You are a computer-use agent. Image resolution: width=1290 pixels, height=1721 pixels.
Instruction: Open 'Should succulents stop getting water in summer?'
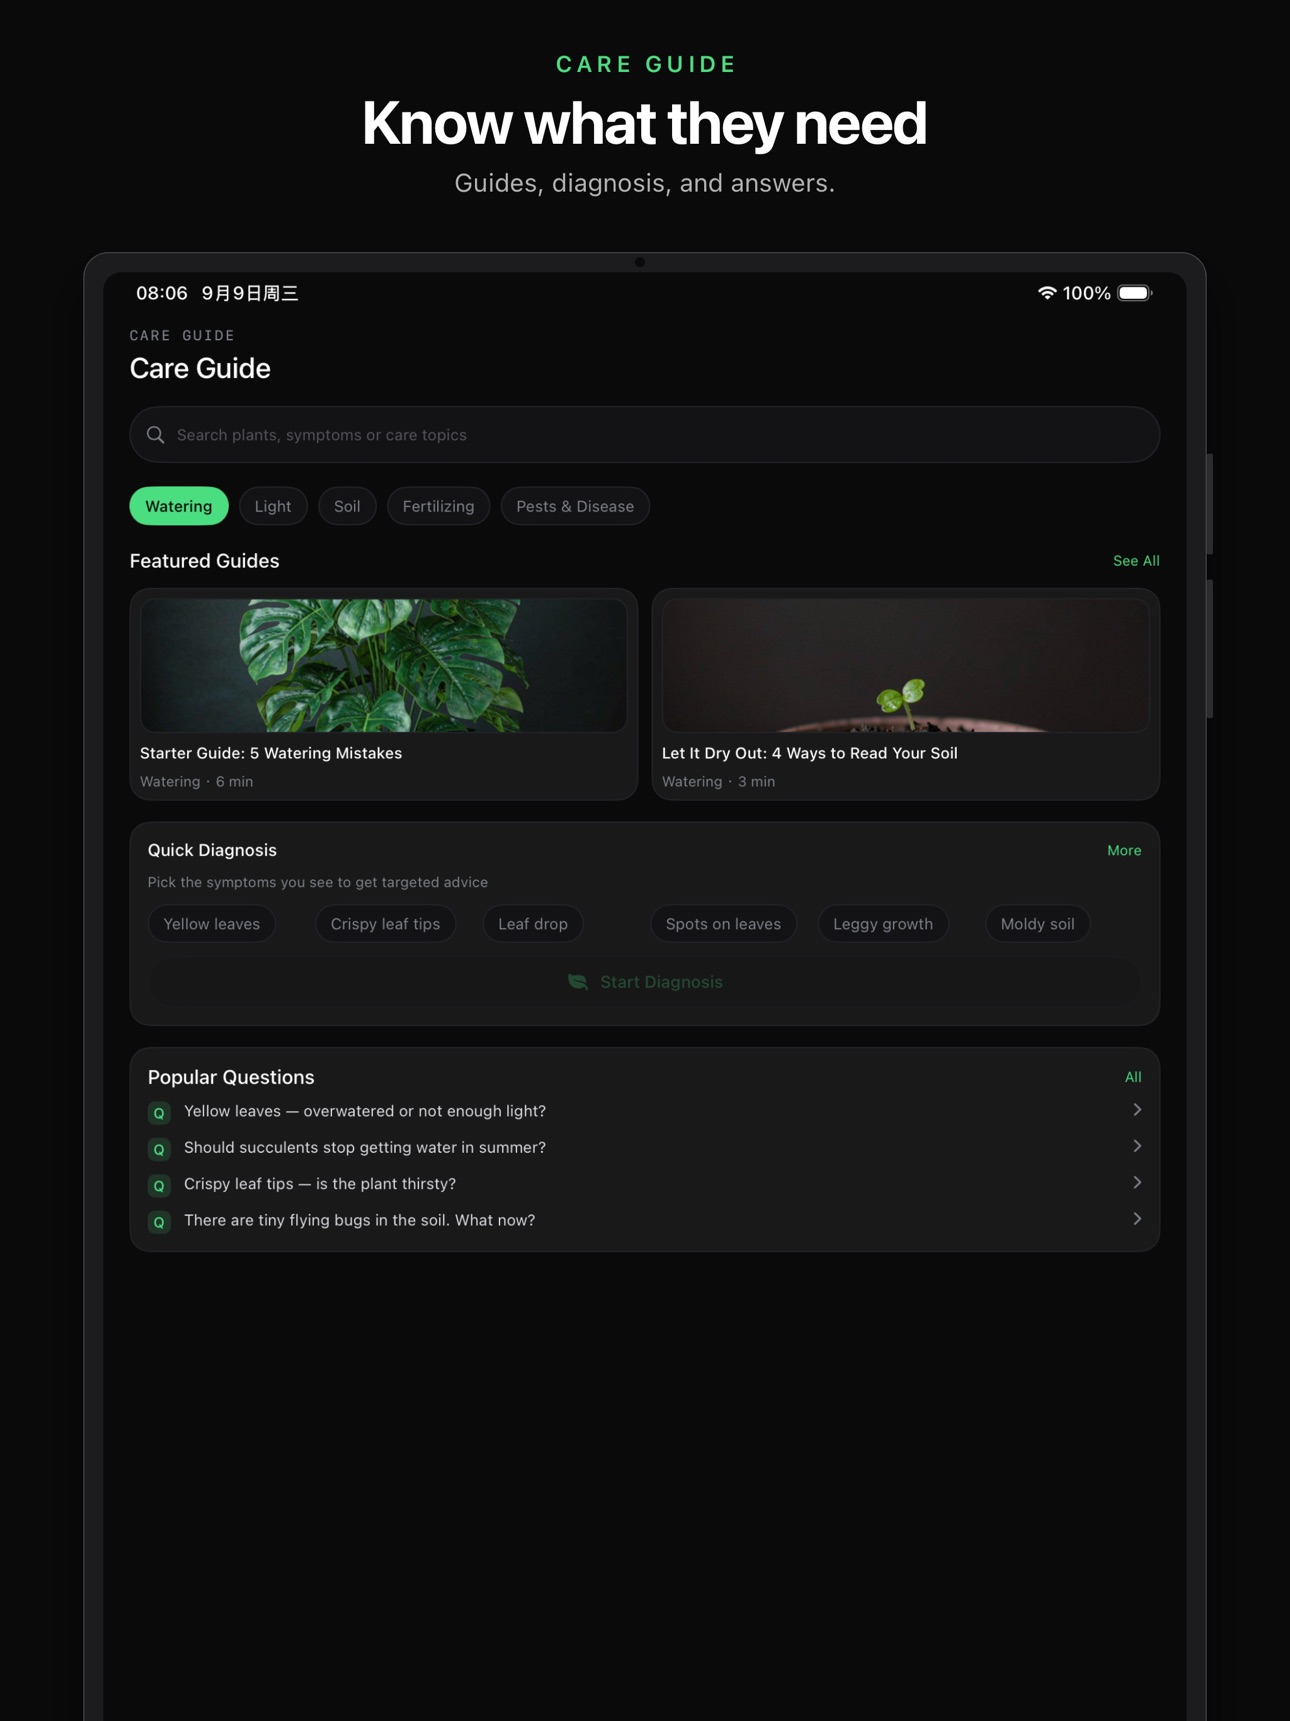[365, 1147]
